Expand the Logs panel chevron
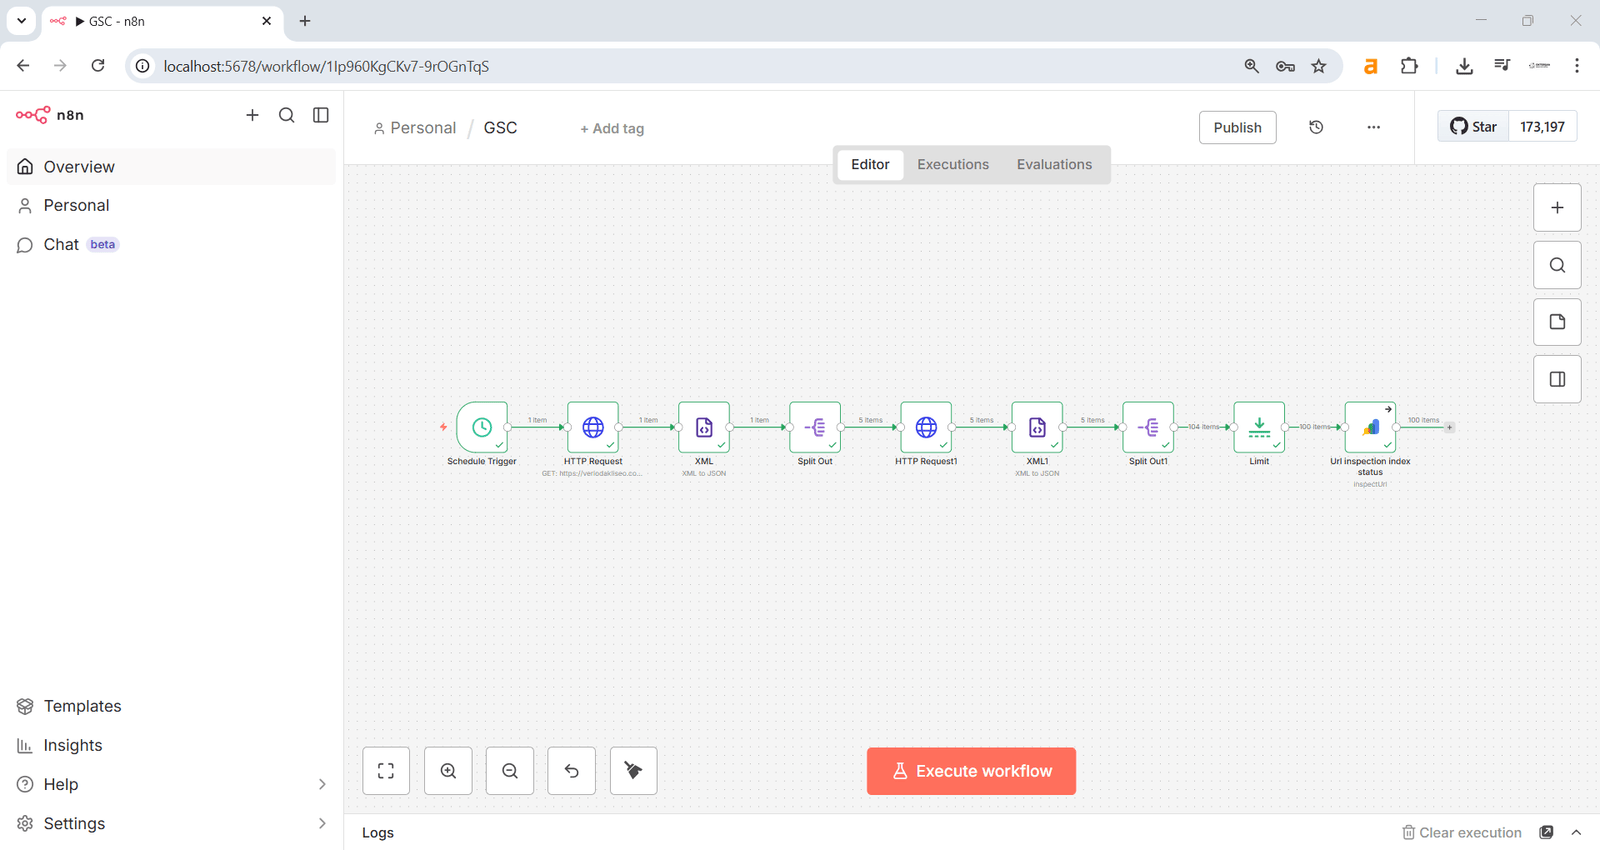The width and height of the screenshot is (1600, 850). click(1577, 832)
